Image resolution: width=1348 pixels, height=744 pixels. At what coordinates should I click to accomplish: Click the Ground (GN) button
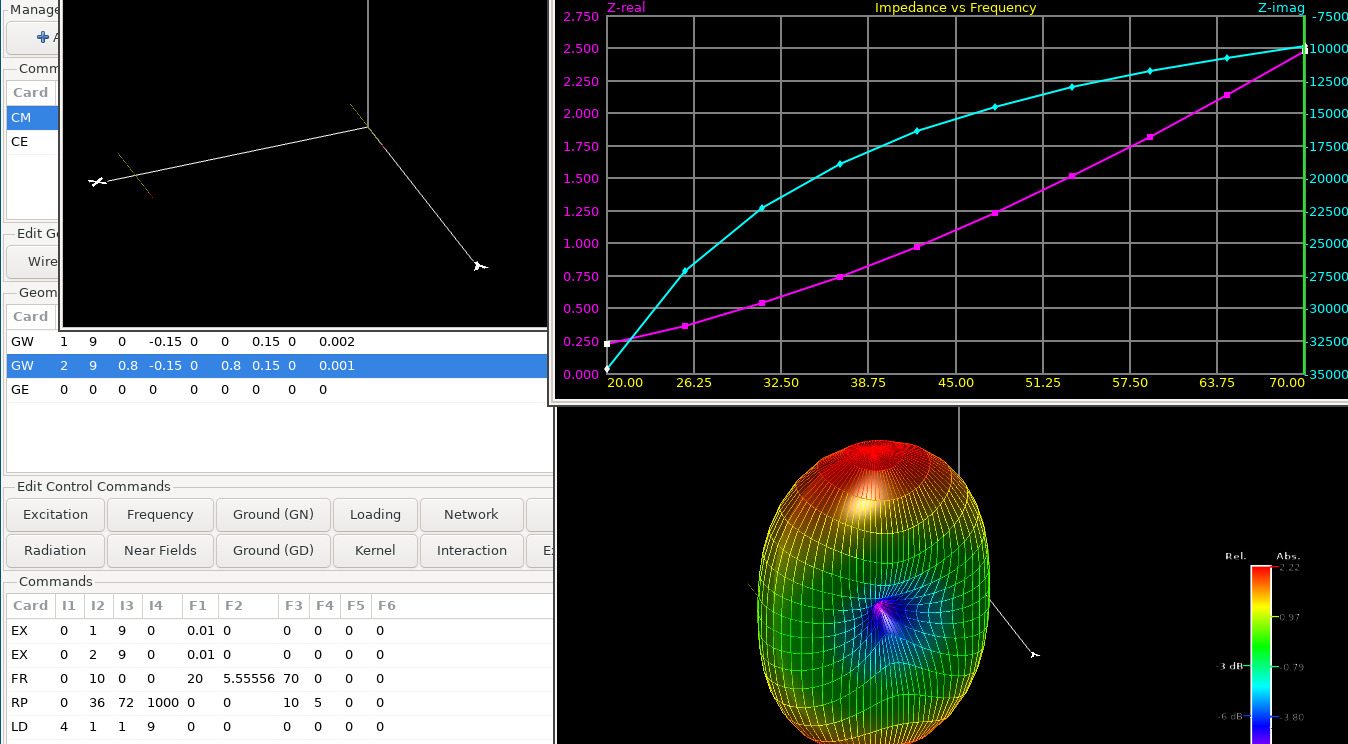[273, 515]
